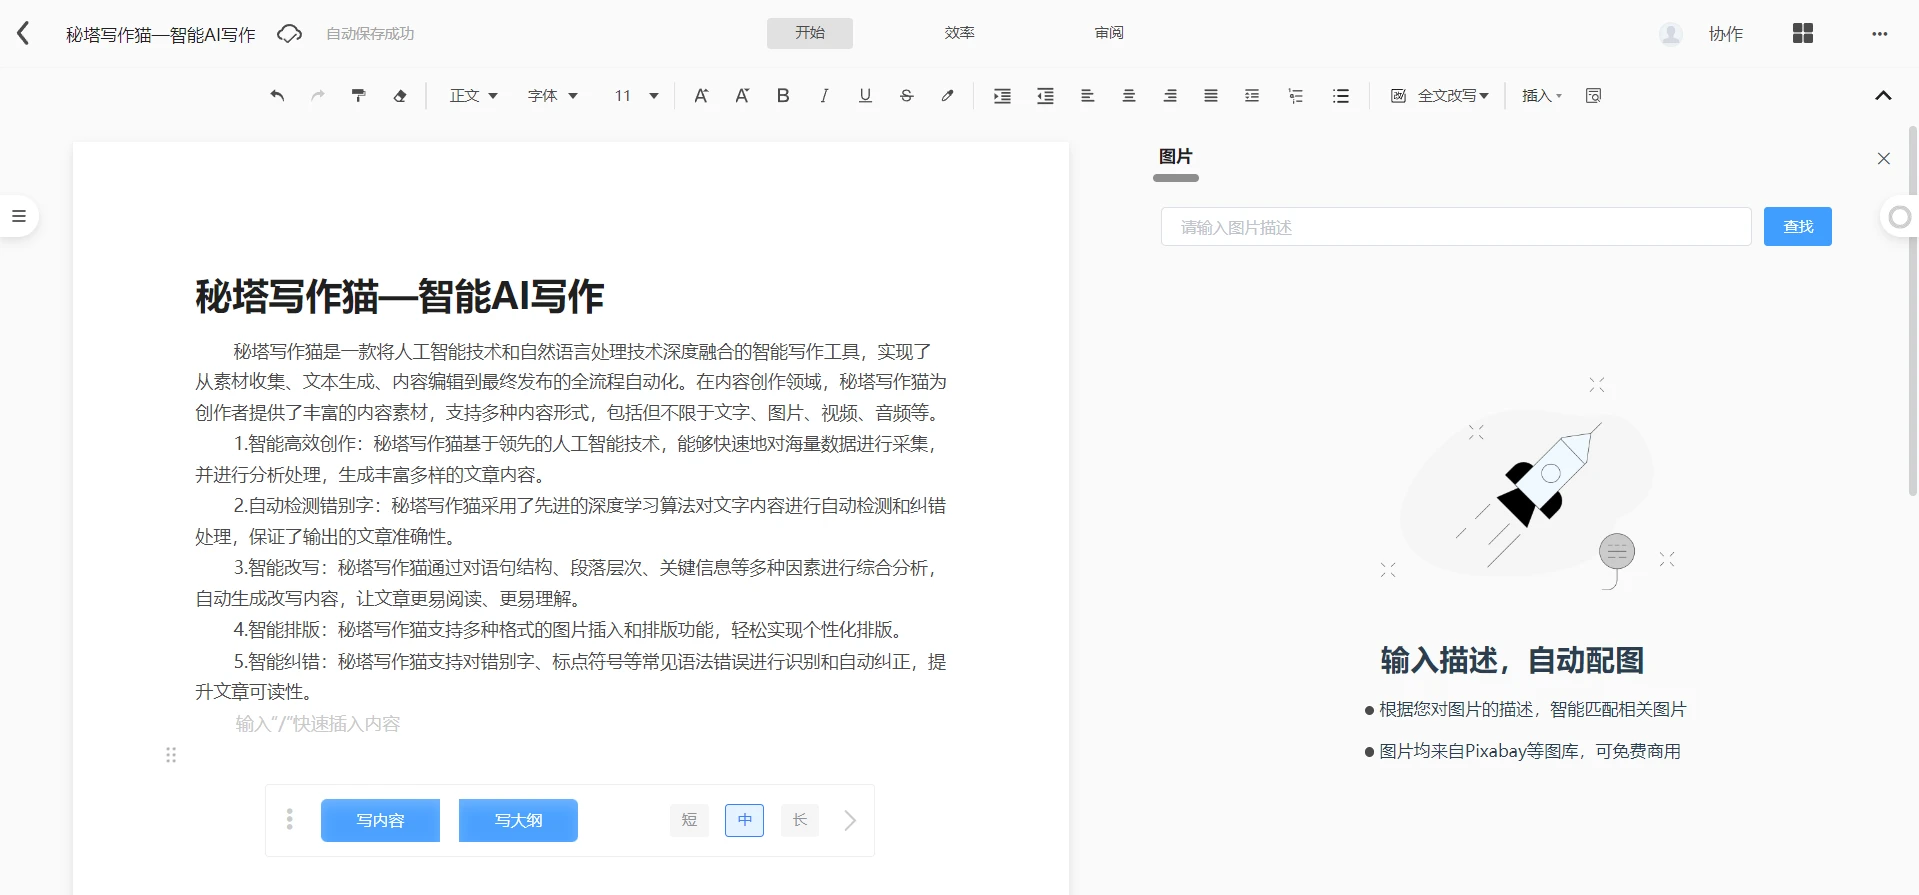Expand the writing bar with the right chevron

point(850,820)
